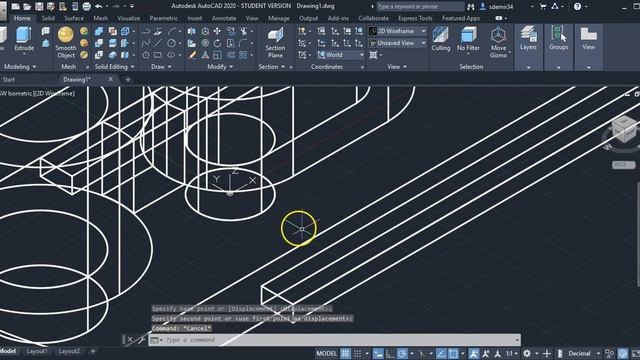Switch to the Annotate ribbon tab
Image resolution: width=640 pixels, height=360 pixels.
224,18
